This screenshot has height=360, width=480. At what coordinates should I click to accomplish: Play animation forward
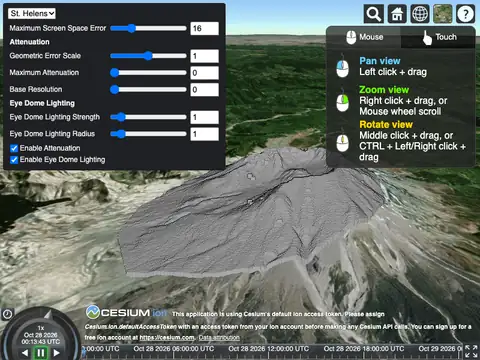pos(57,353)
